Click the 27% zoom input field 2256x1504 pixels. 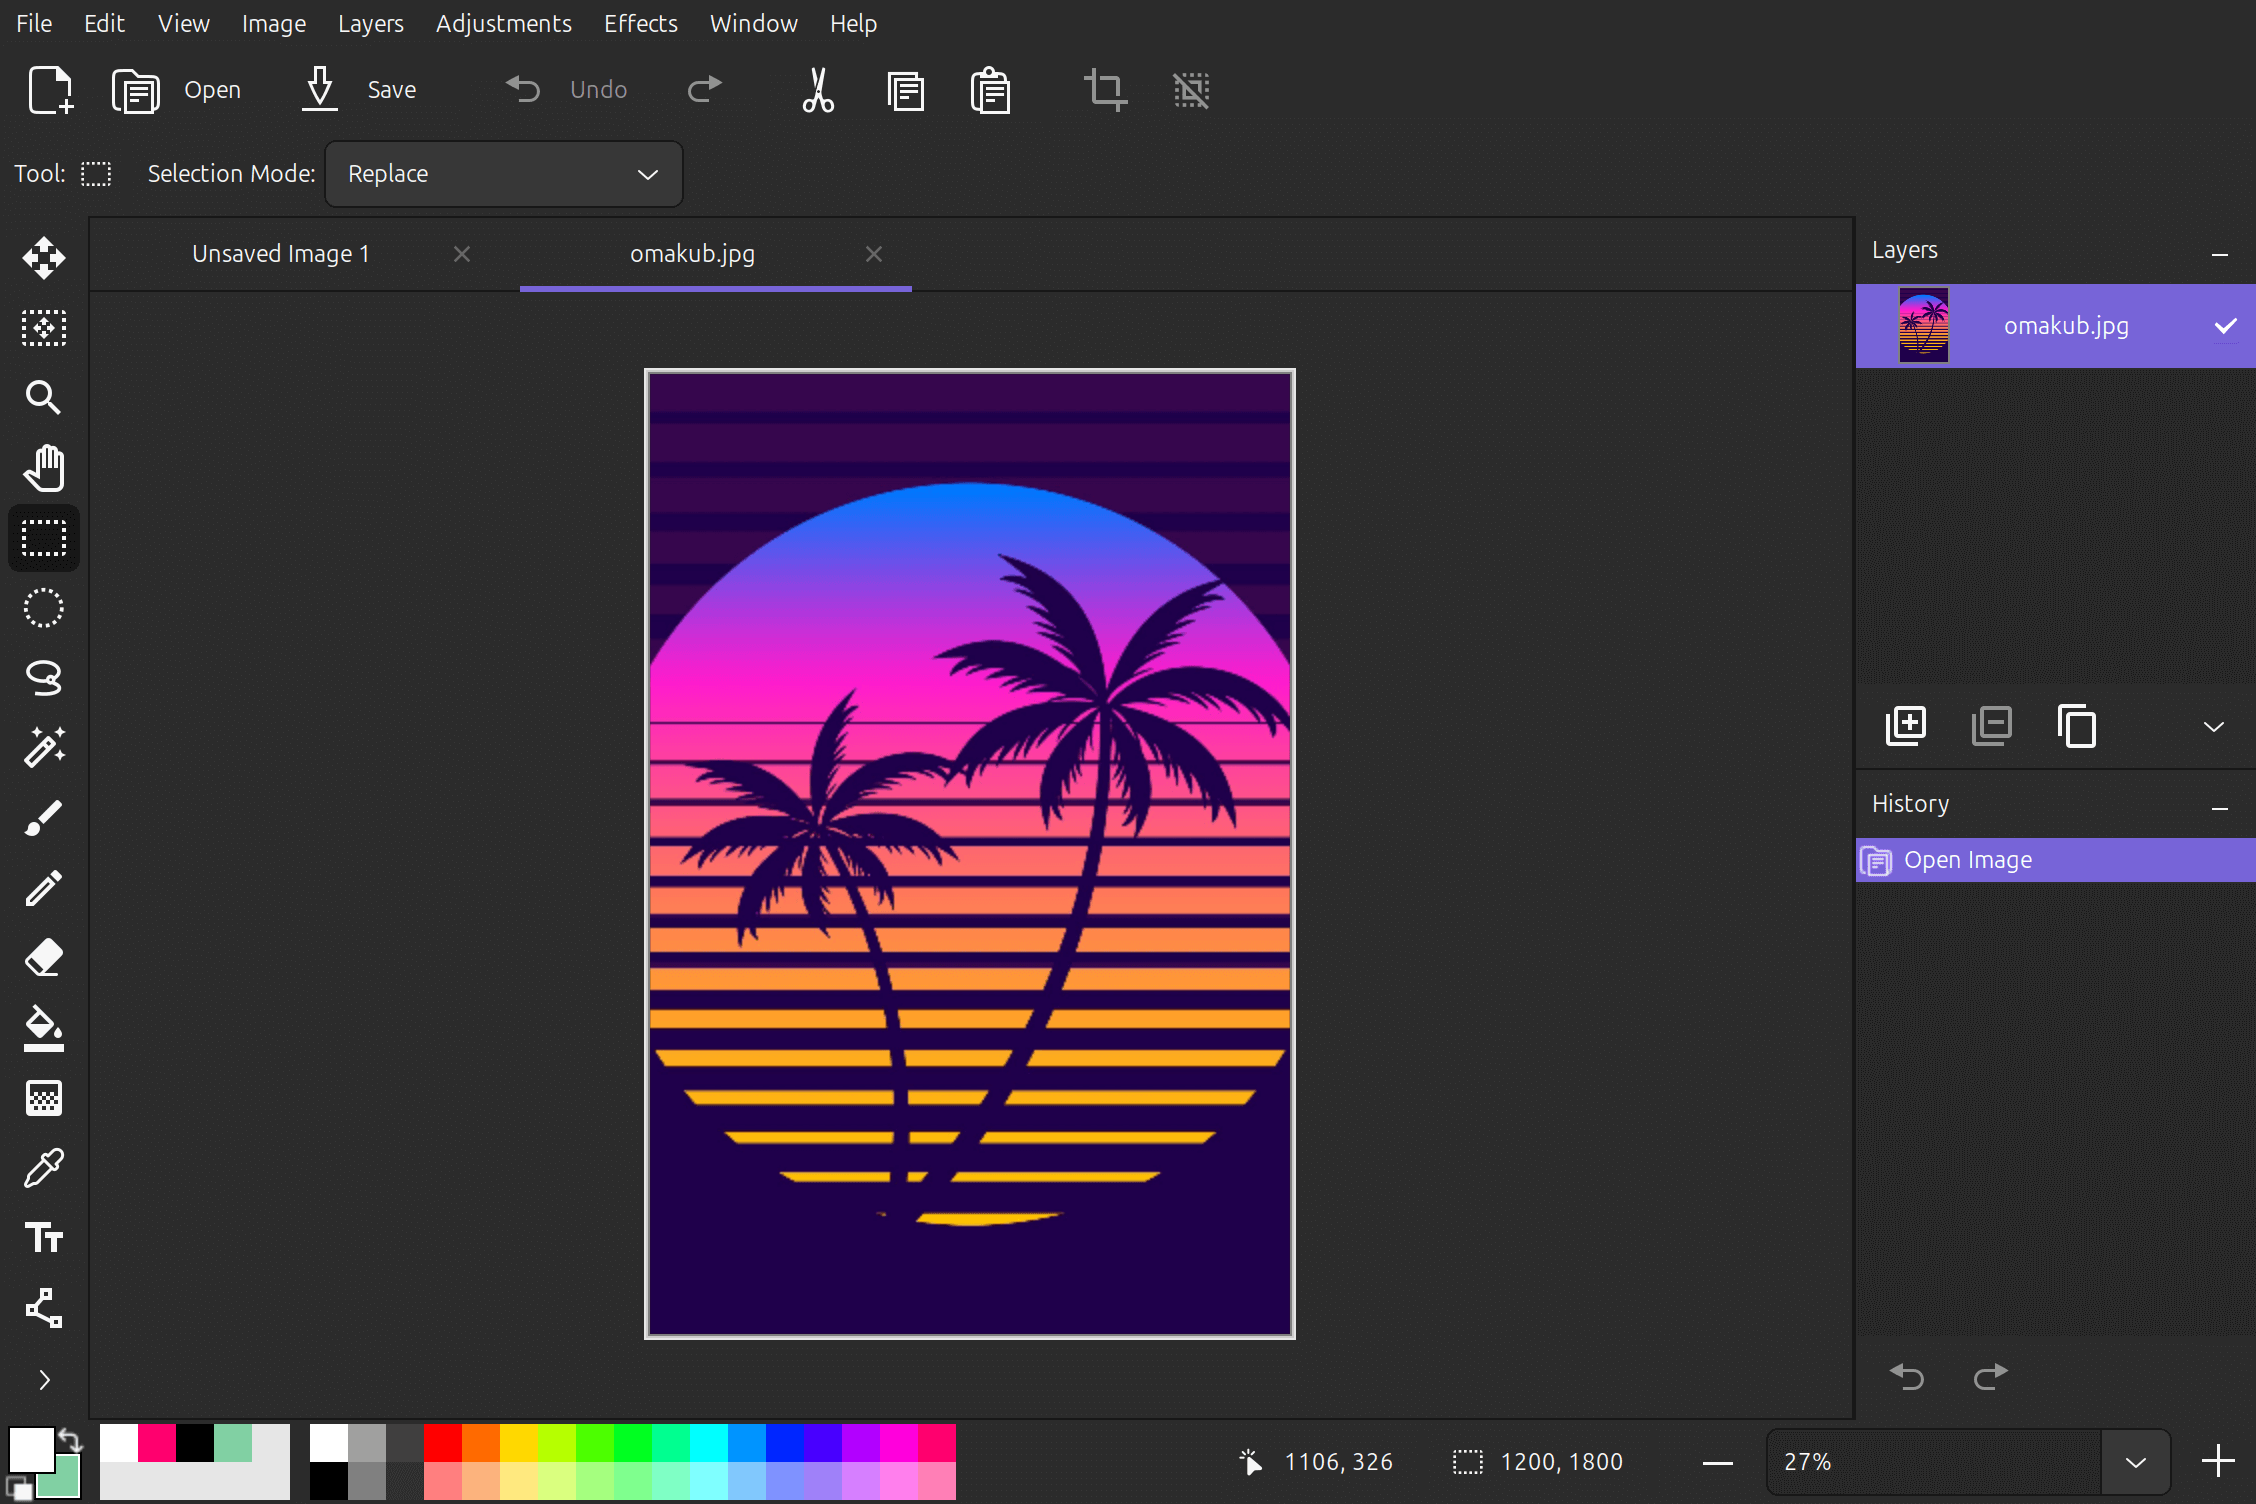tap(1936, 1462)
